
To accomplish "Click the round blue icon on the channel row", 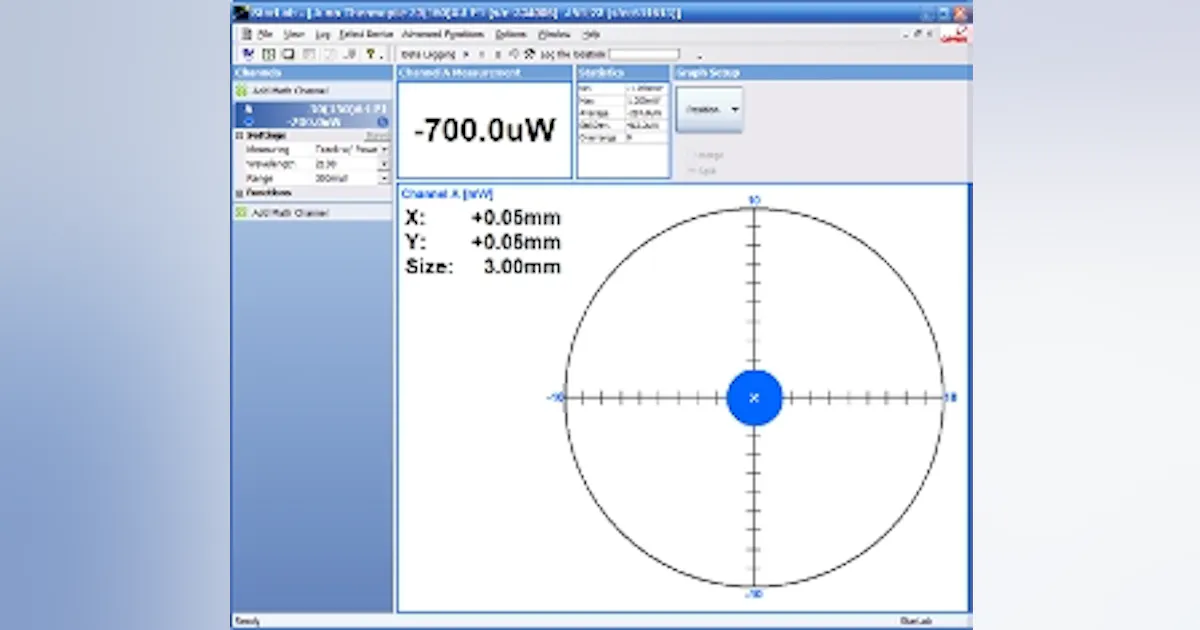I will coord(382,121).
